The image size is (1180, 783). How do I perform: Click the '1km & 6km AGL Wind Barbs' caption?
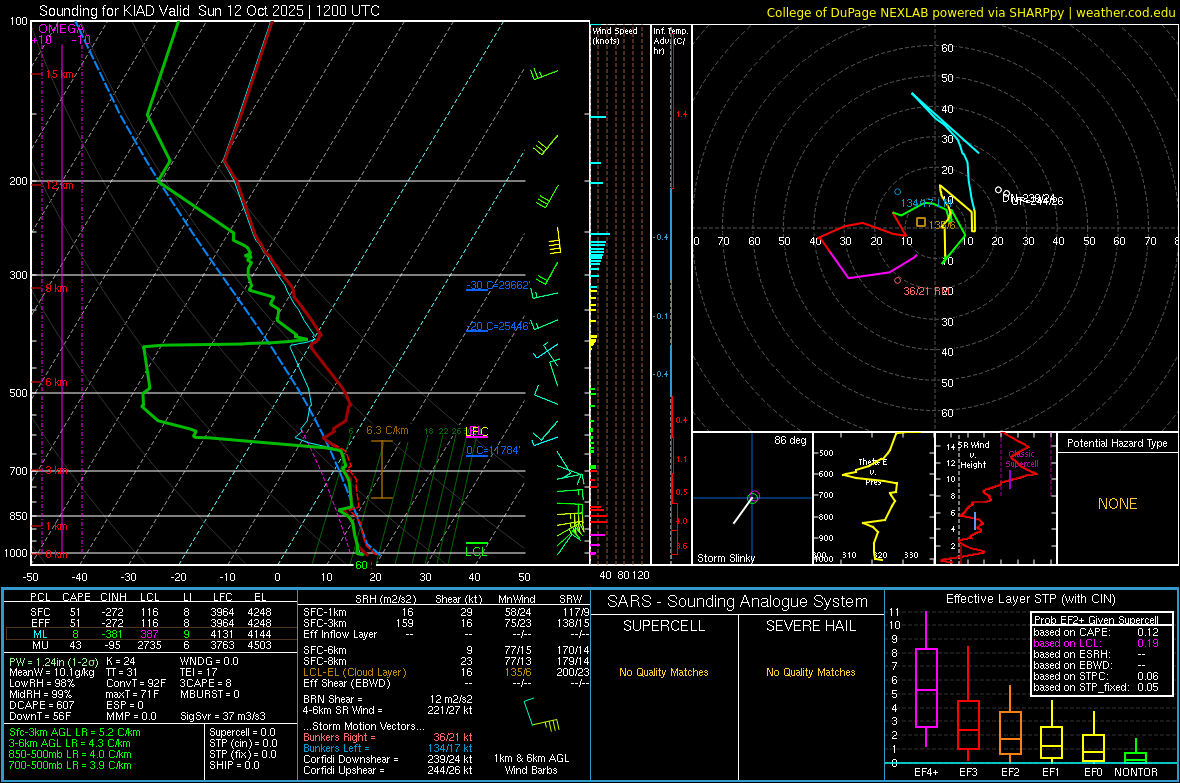[x=531, y=764]
